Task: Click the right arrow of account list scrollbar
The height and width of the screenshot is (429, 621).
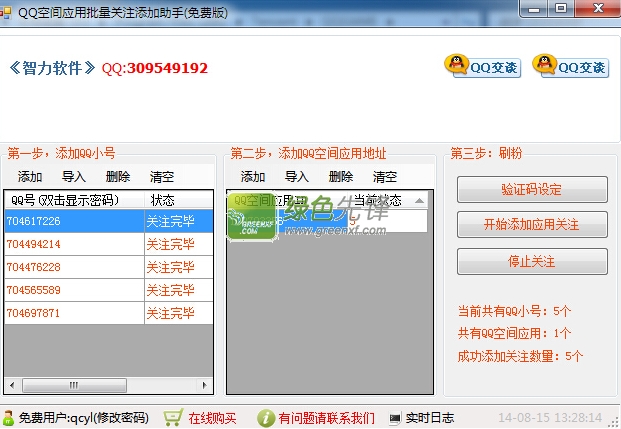Action: pos(204,385)
